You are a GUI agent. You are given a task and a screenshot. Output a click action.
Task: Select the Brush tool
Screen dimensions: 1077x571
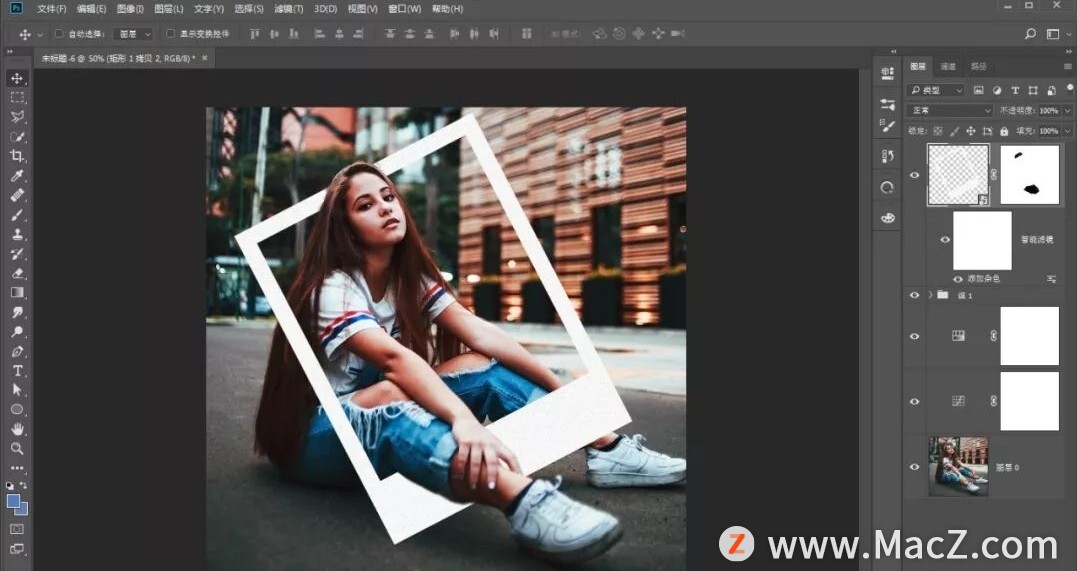coord(17,214)
